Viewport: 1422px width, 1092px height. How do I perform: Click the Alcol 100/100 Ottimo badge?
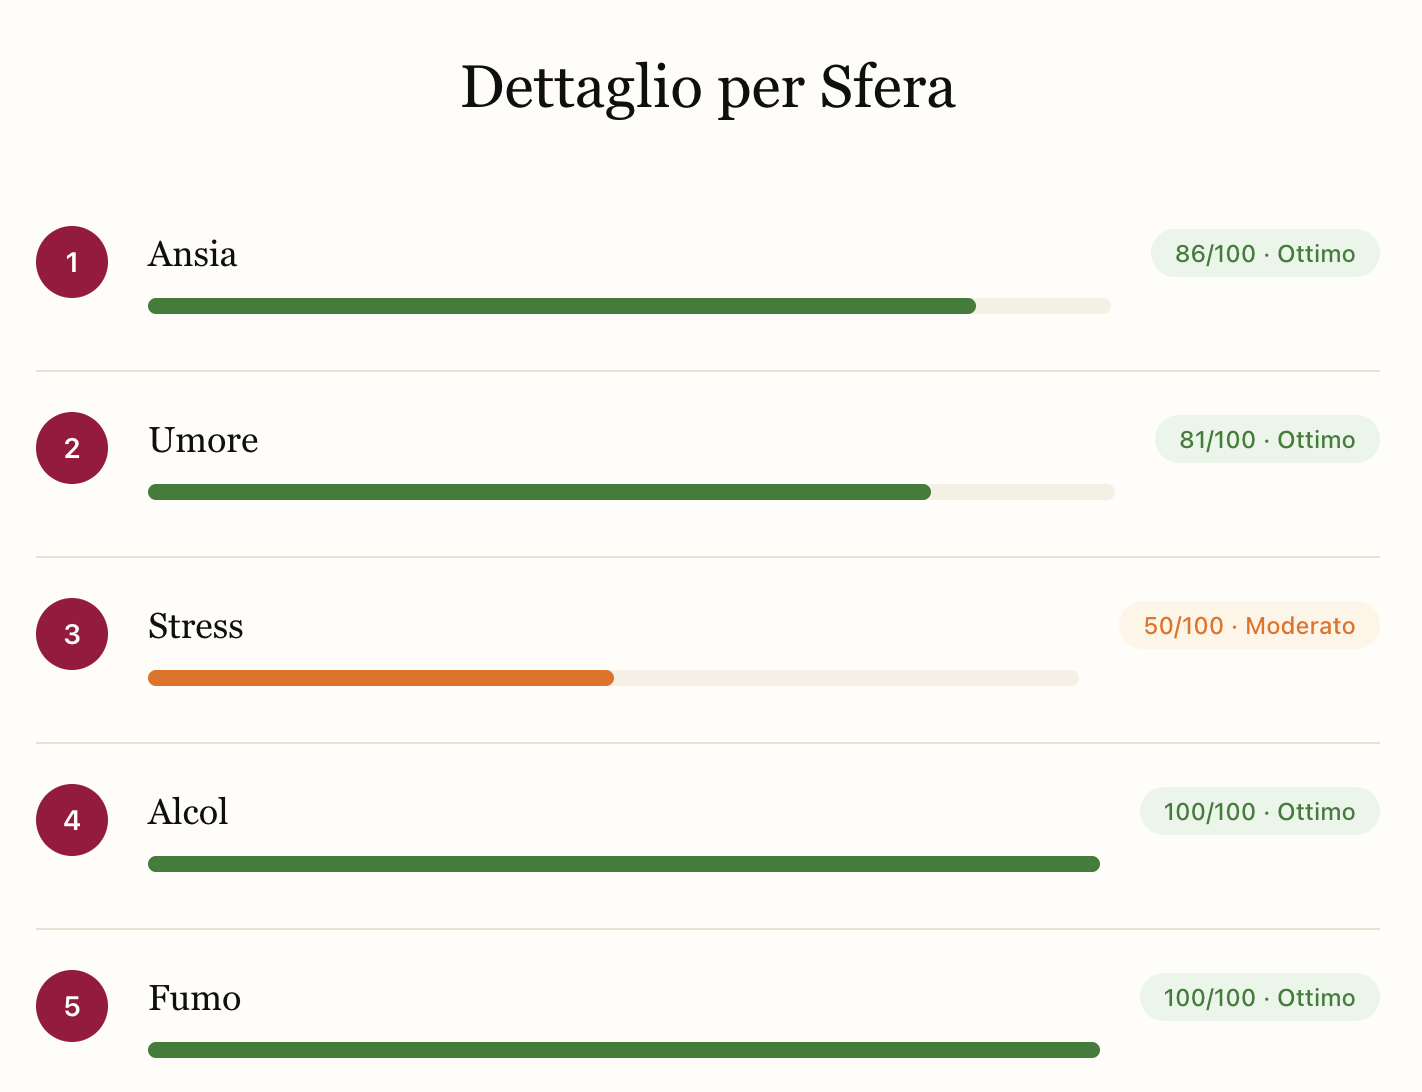pyautogui.click(x=1259, y=812)
